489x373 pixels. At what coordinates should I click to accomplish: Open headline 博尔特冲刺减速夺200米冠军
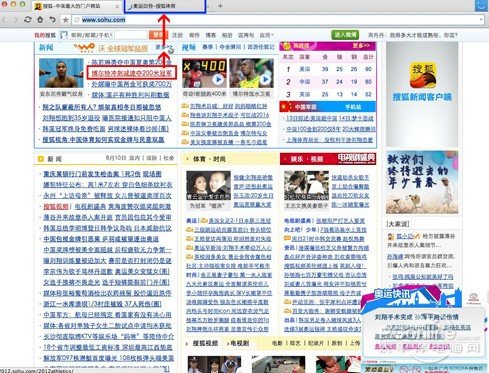[132, 73]
